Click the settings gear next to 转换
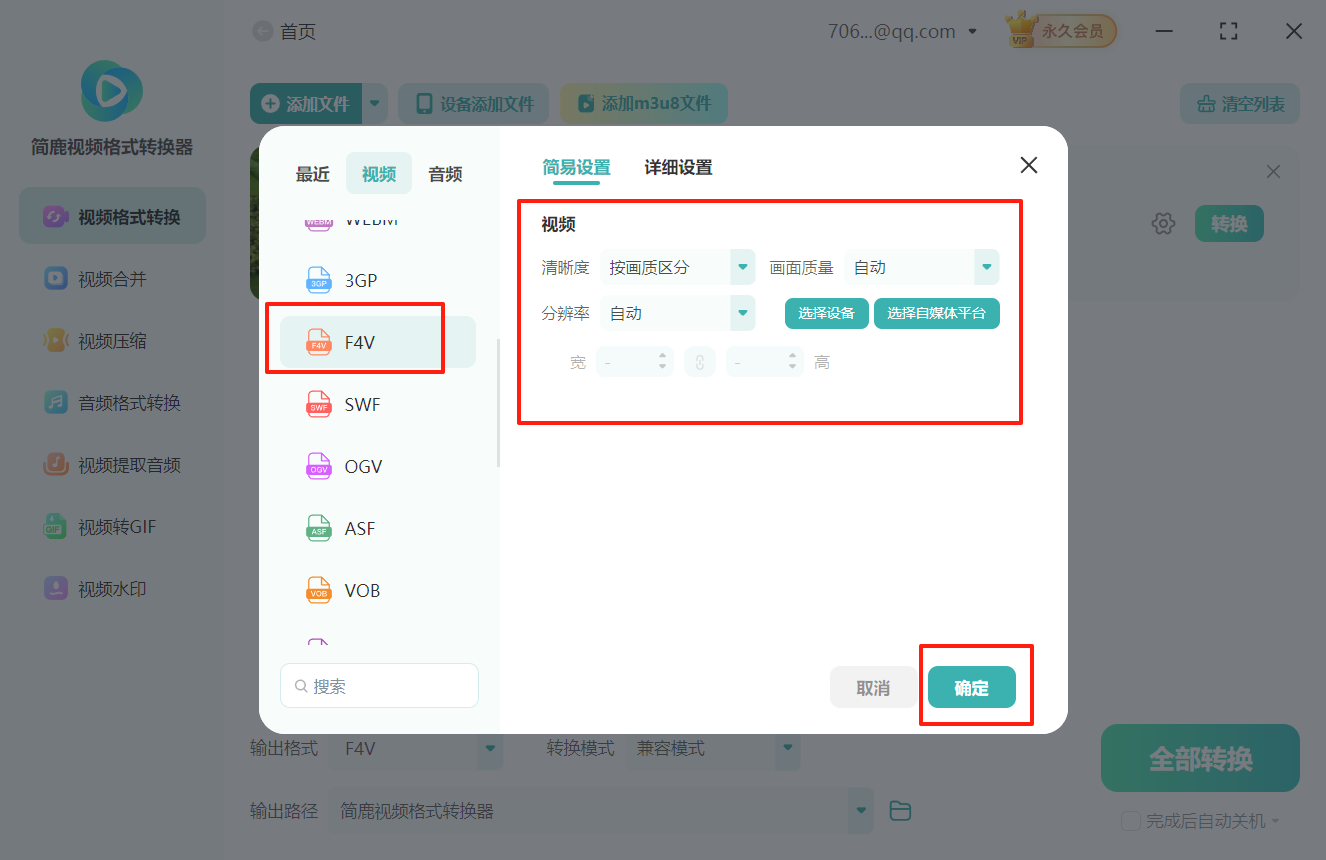 1163,223
